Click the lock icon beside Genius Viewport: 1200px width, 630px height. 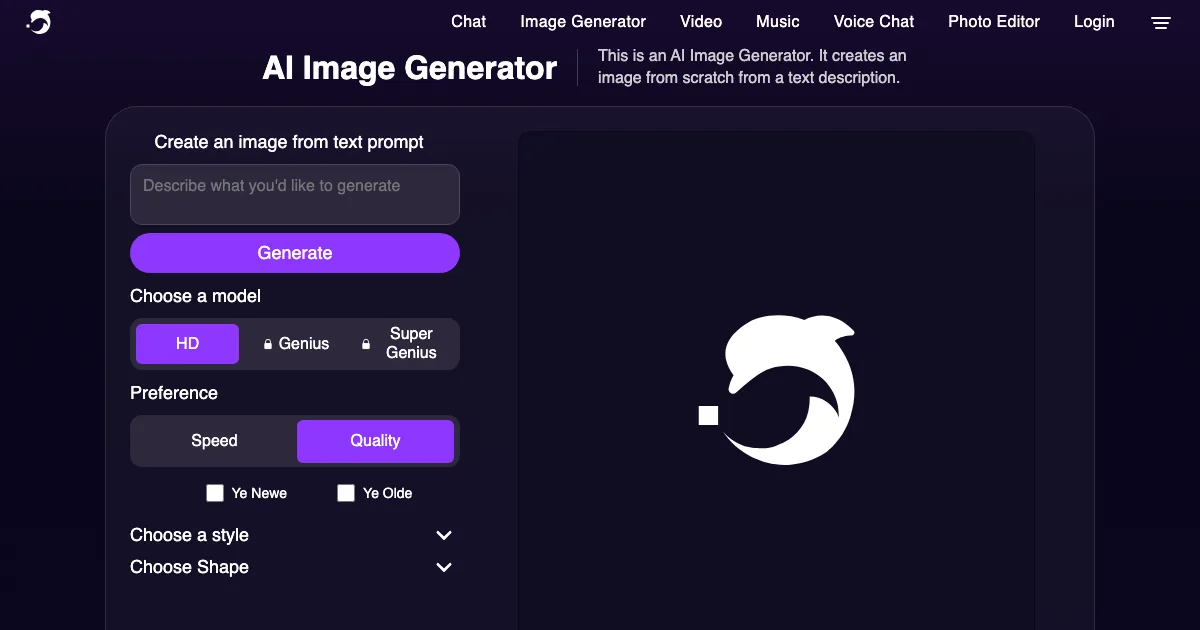point(268,344)
